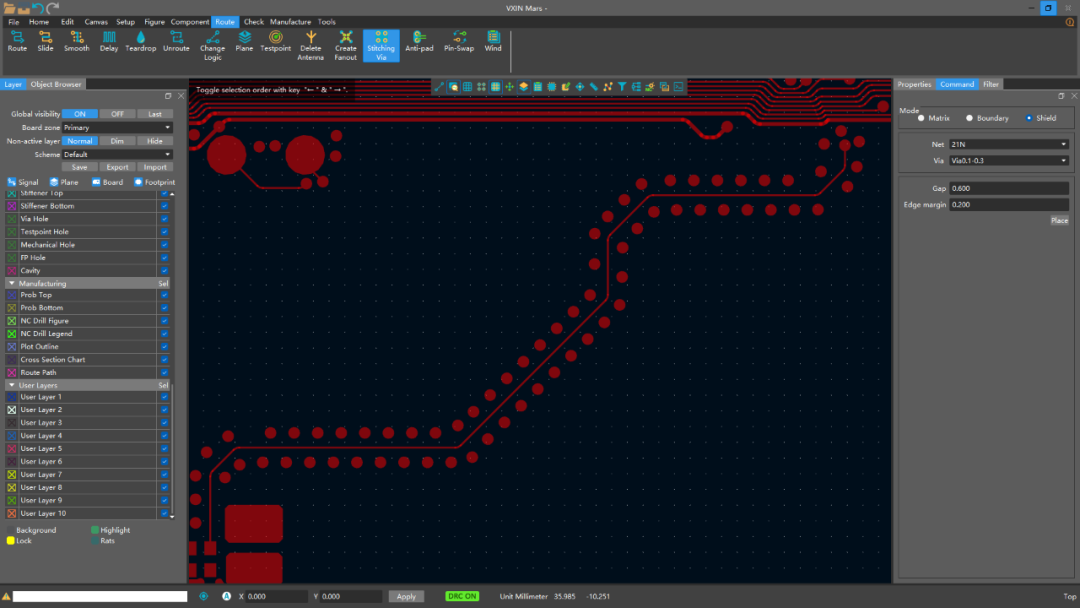This screenshot has width=1080, height=608.
Task: Click the layers stack icon in canvas toolbar
Action: click(x=523, y=87)
